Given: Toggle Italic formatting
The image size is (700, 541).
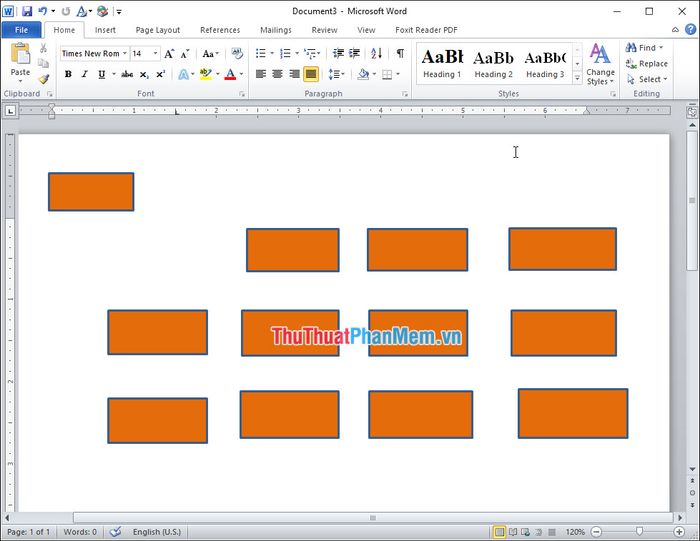Looking at the screenshot, I should 84,74.
